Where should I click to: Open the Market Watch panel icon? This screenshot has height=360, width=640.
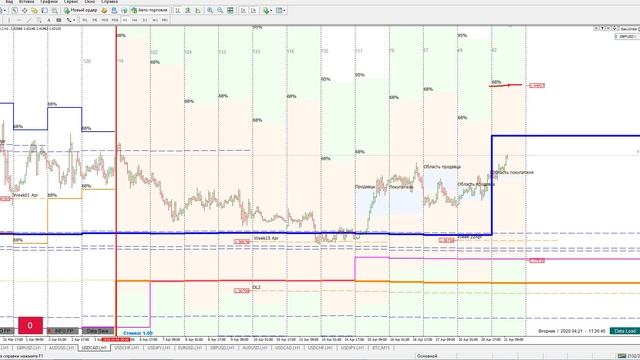point(14,11)
